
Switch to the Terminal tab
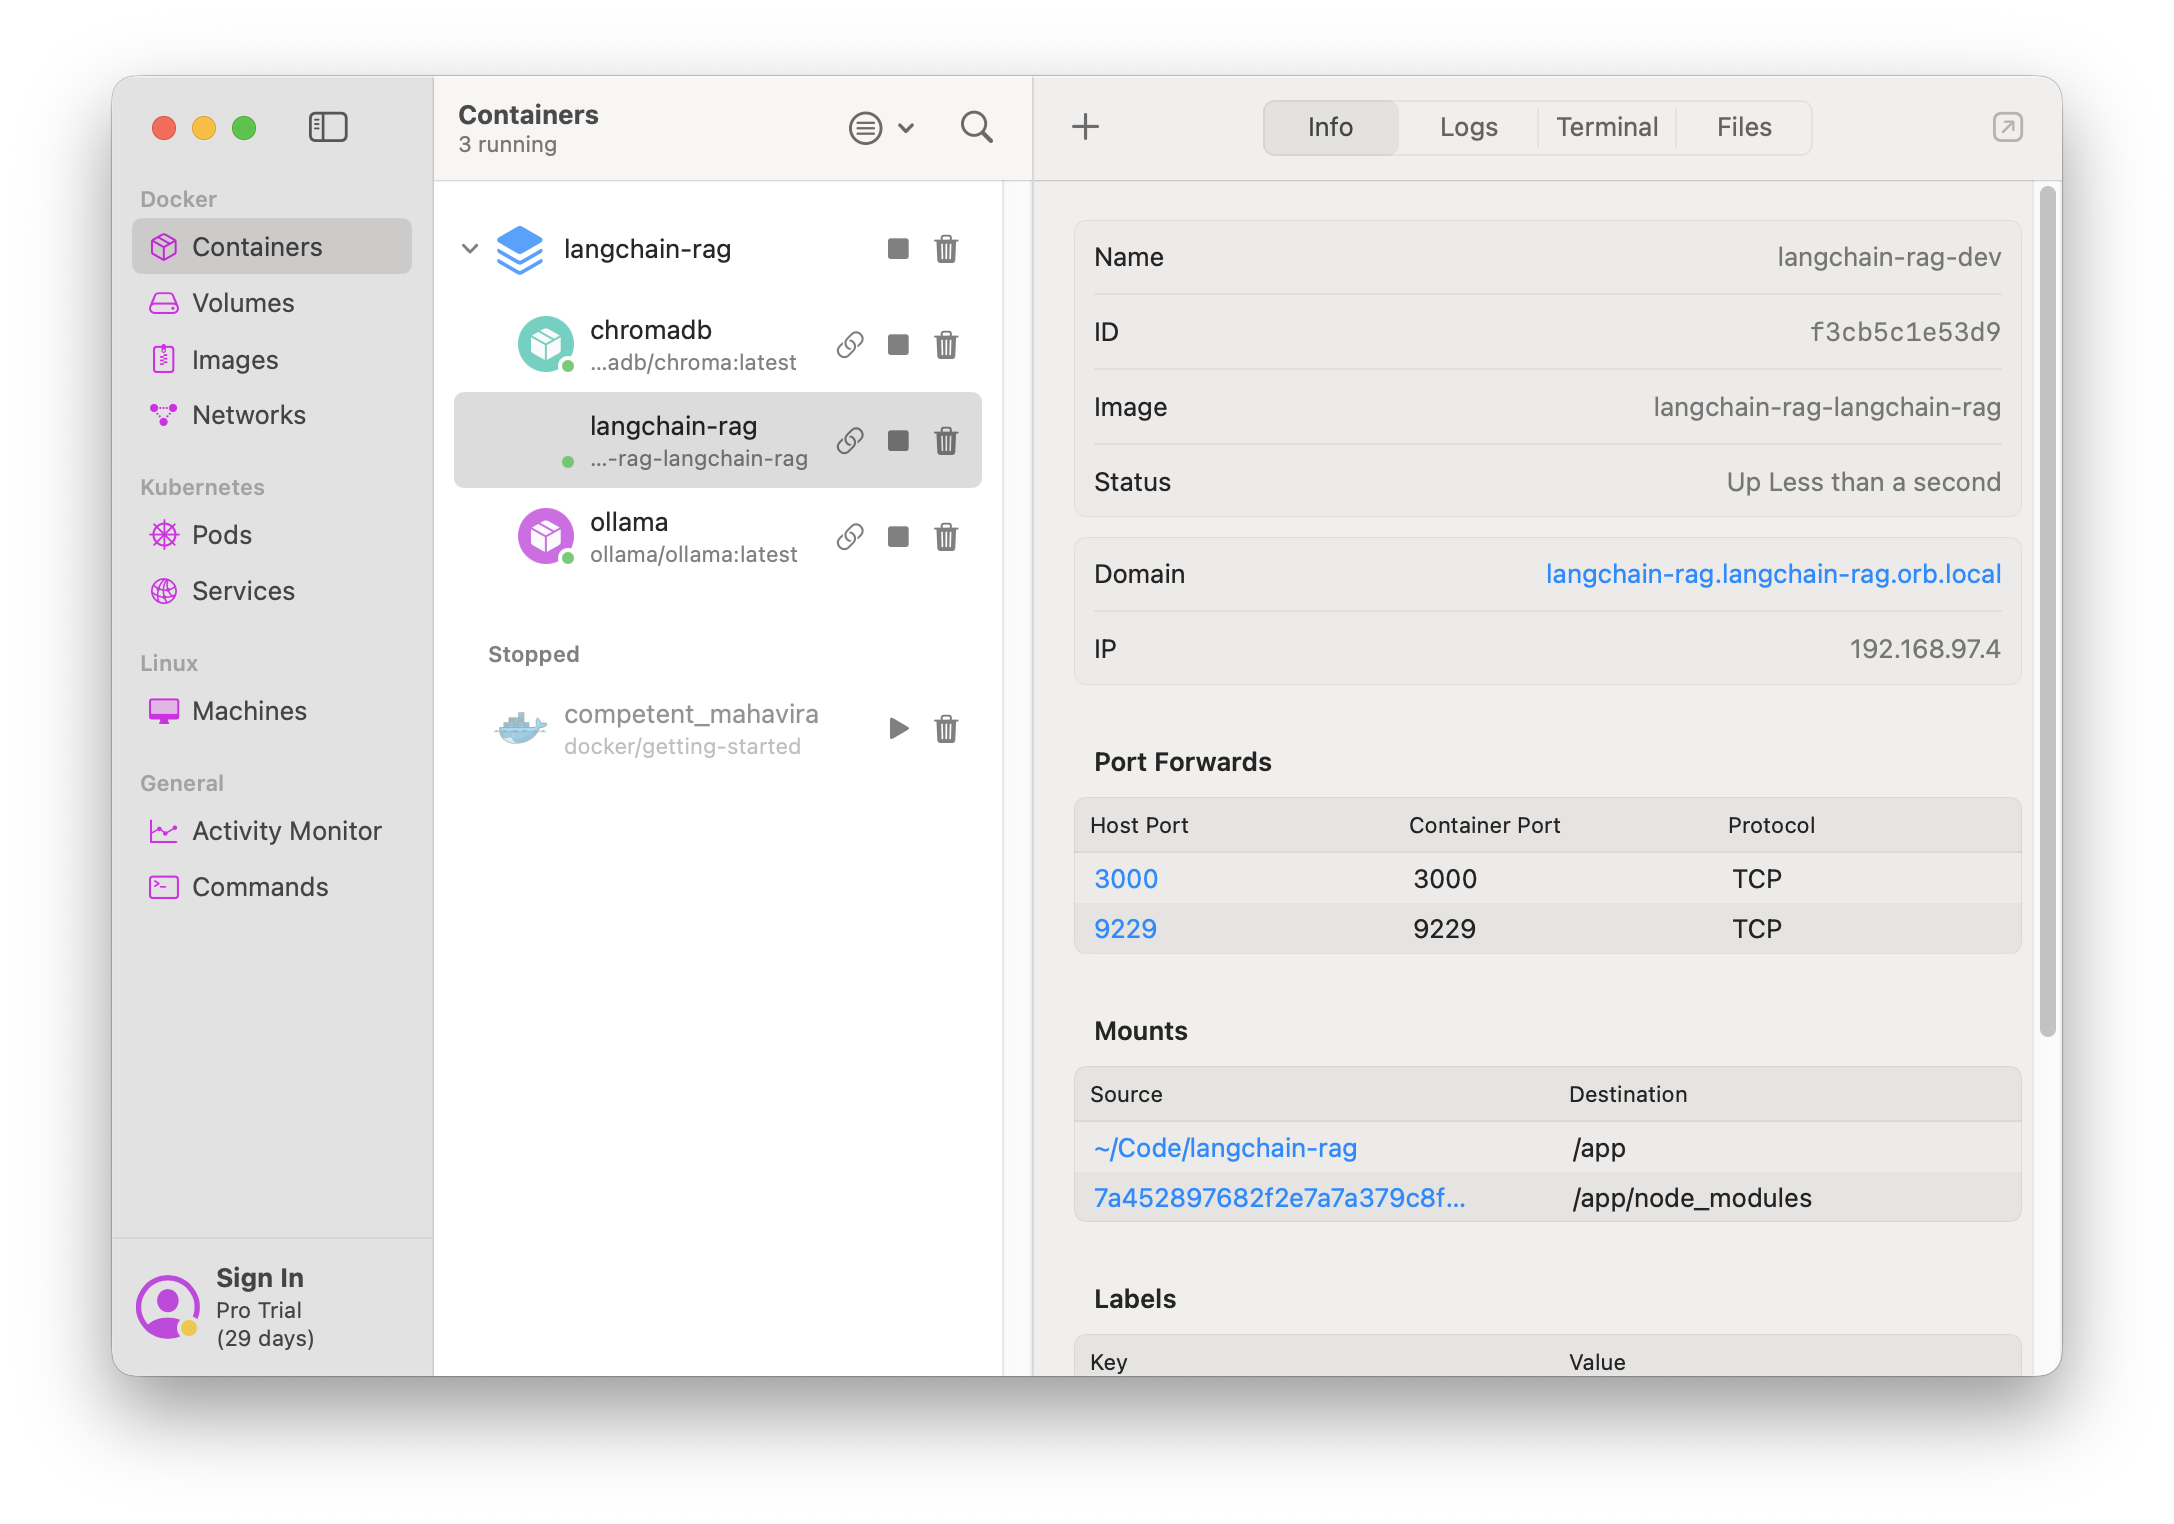click(1606, 127)
